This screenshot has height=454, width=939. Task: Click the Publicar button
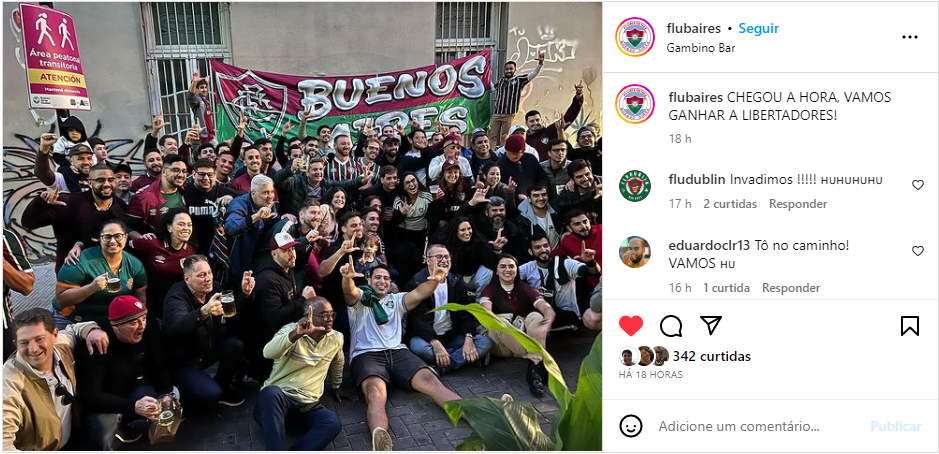[x=895, y=426]
